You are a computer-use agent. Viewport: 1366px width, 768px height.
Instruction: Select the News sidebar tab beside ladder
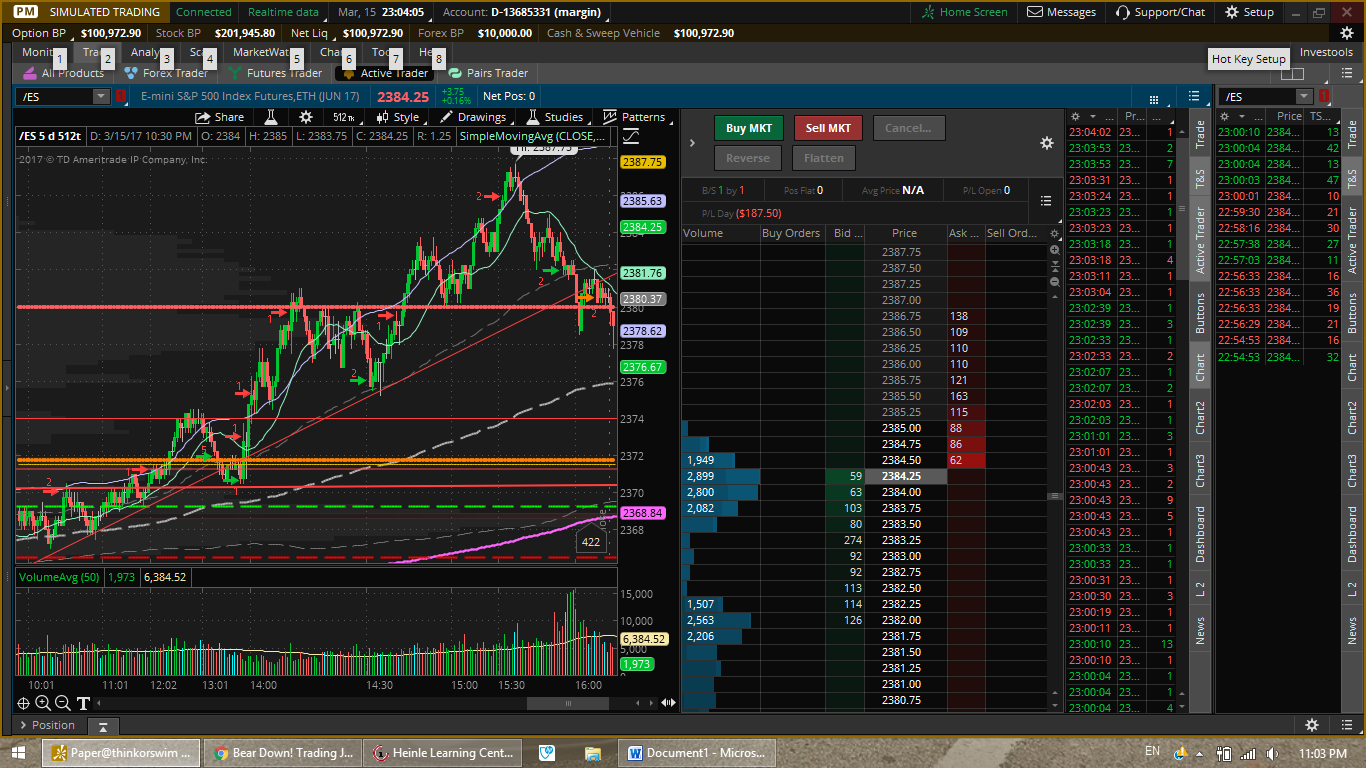1200,630
